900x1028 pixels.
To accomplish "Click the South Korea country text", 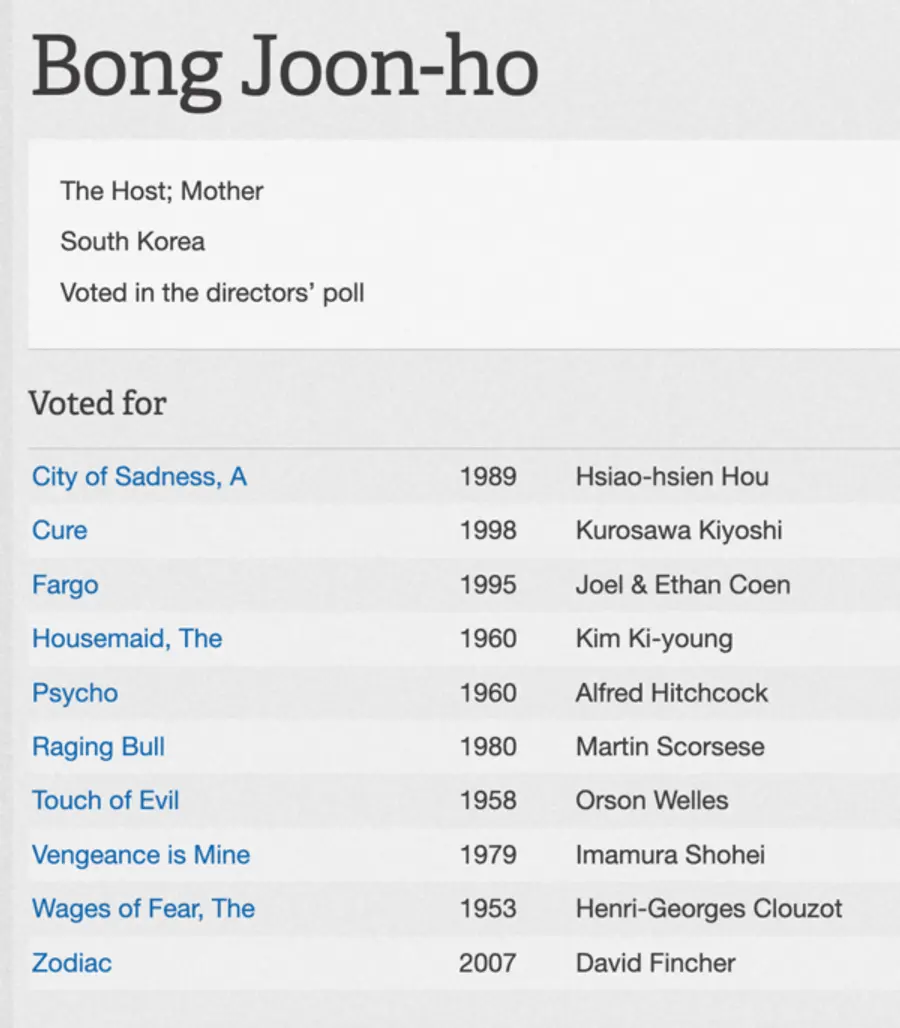I will (132, 241).
